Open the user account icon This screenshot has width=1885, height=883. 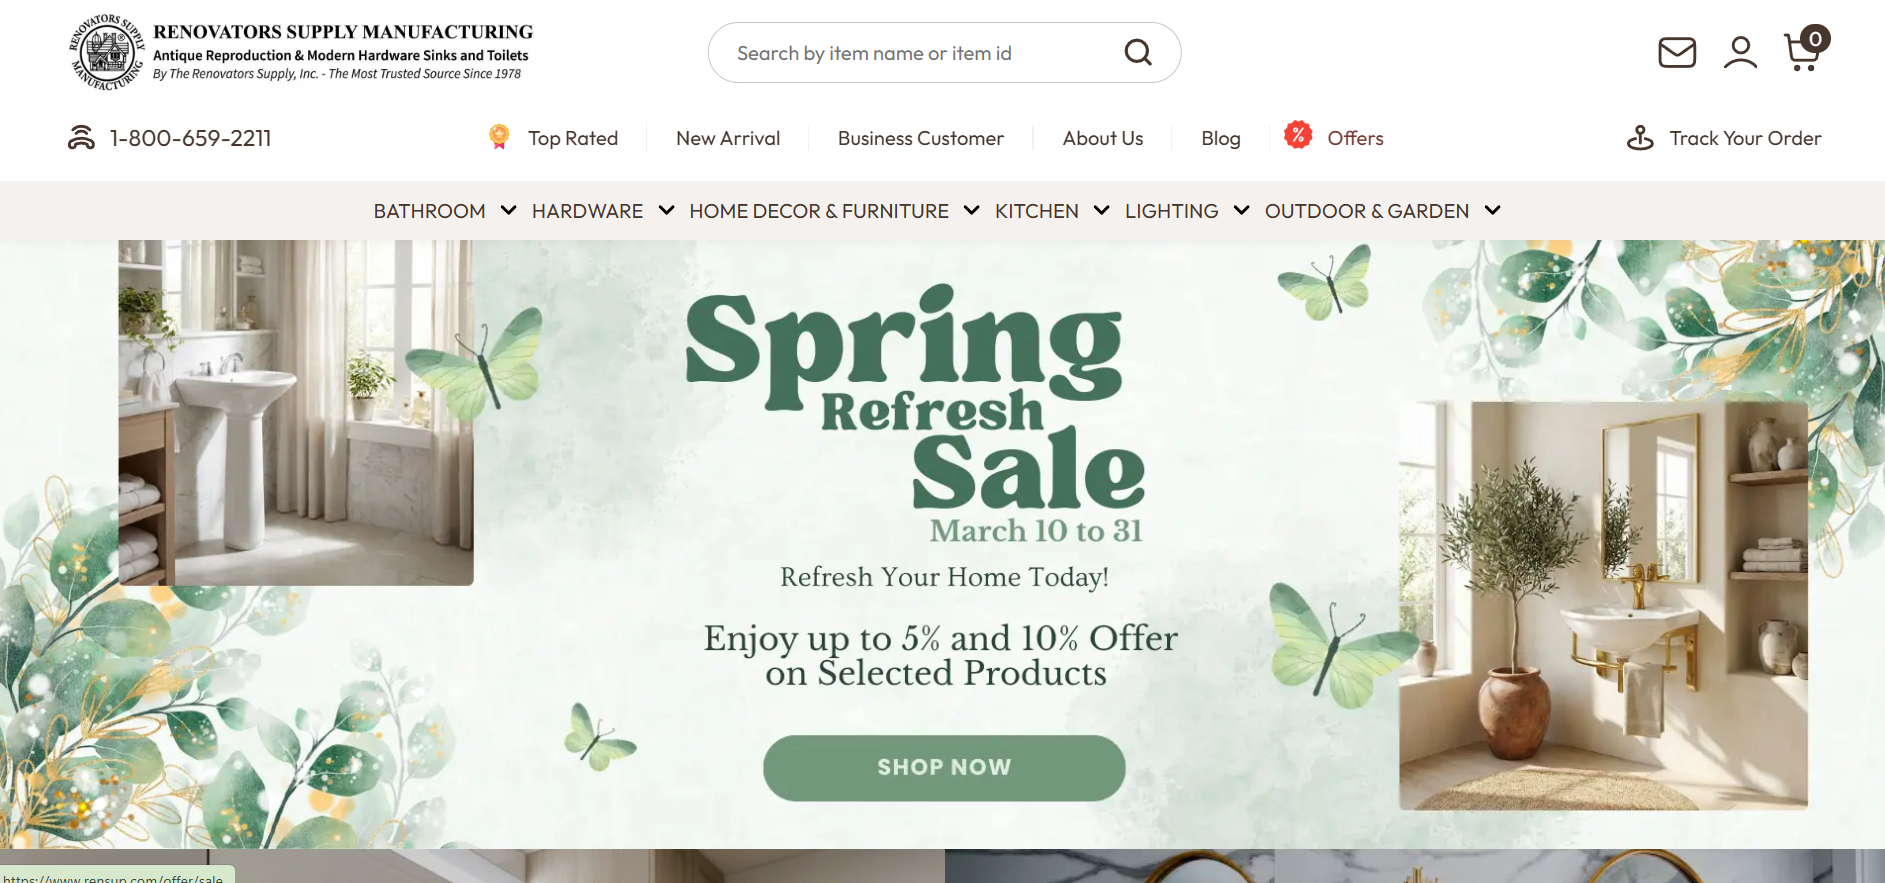[x=1740, y=52]
